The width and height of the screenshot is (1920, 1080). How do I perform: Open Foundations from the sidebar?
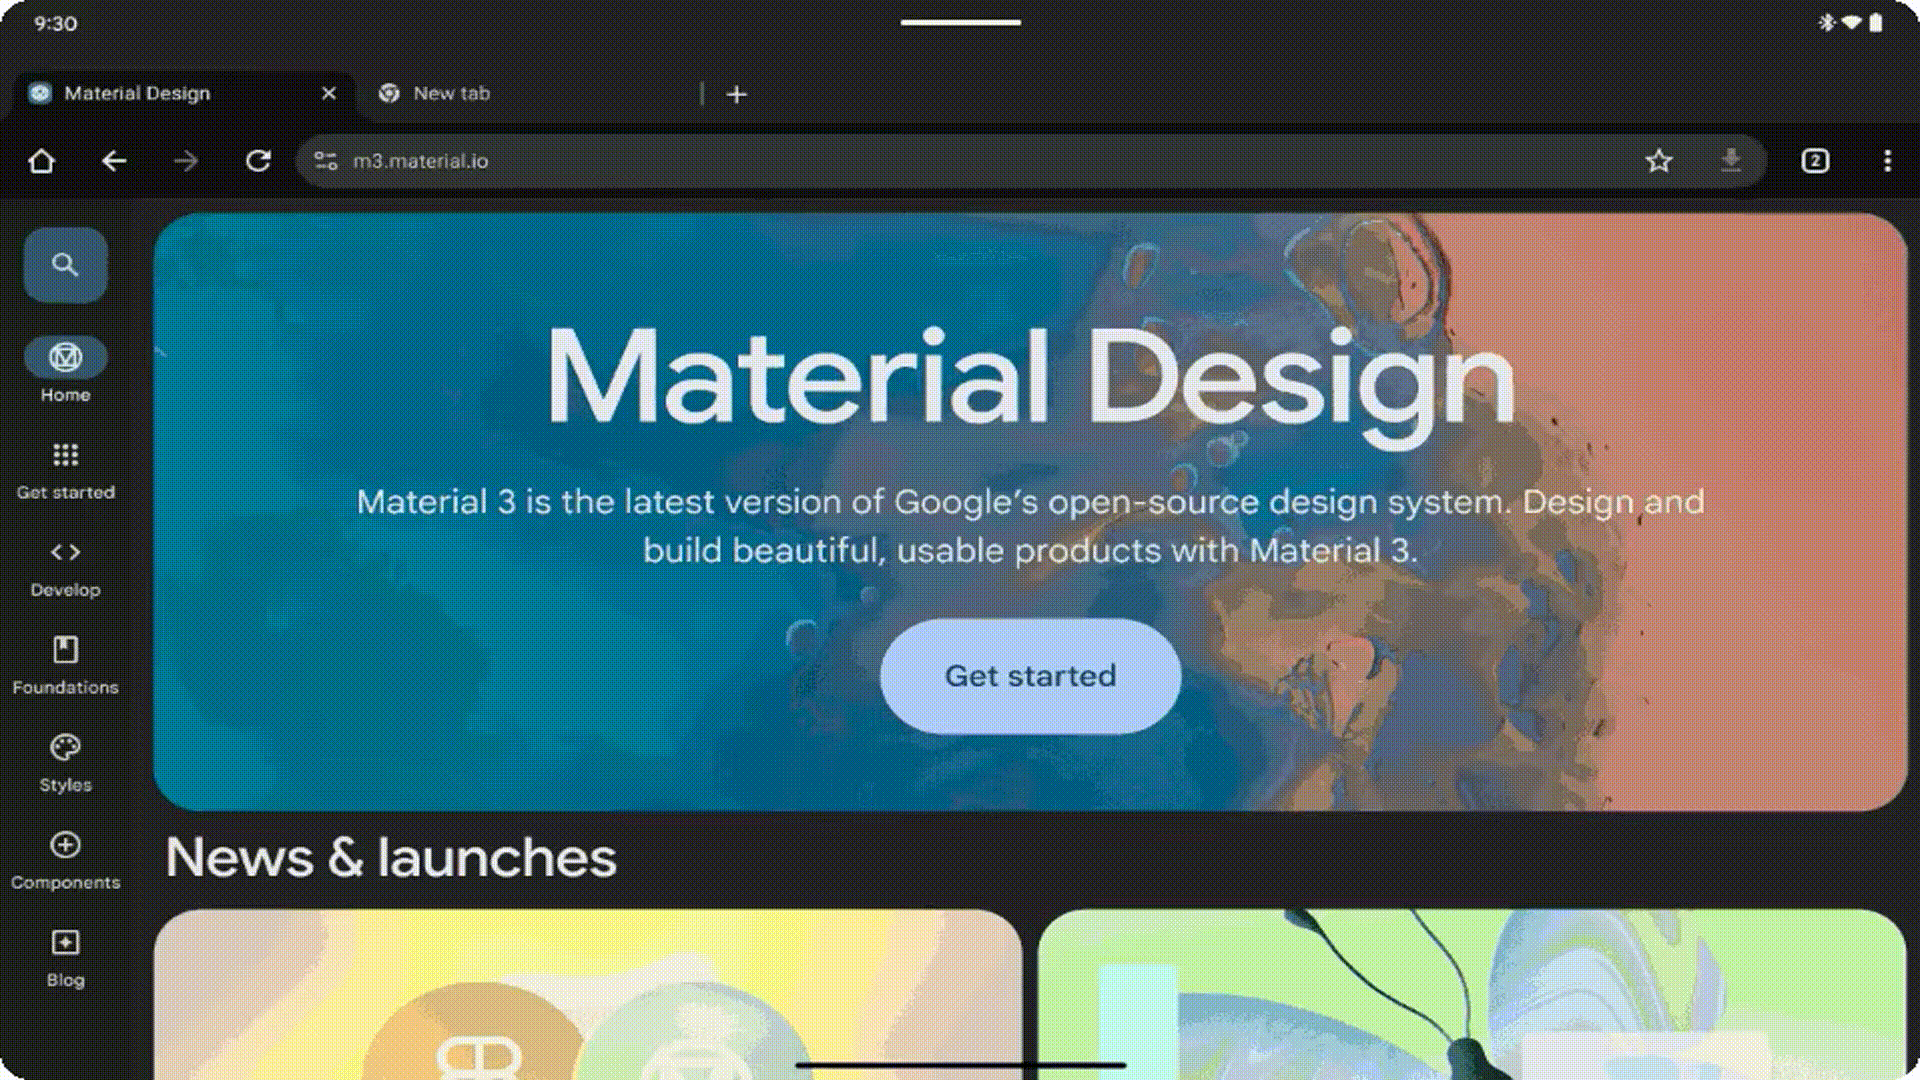point(65,652)
